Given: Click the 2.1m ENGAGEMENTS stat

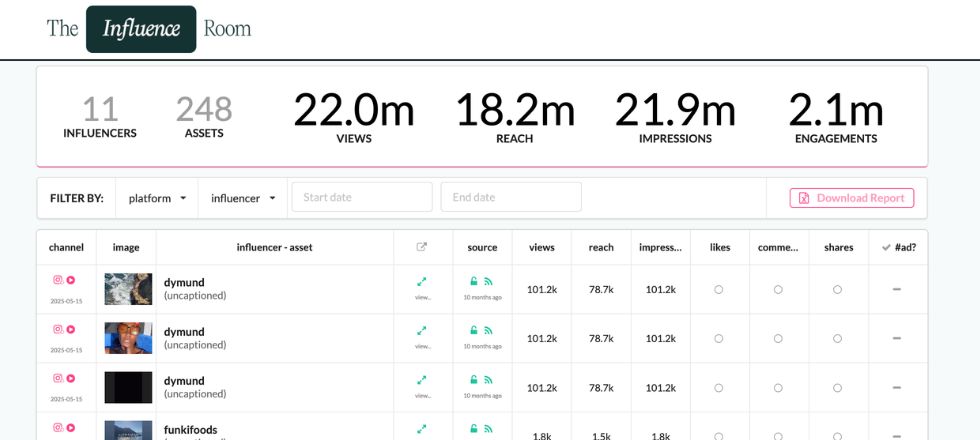Looking at the screenshot, I should tap(836, 118).
